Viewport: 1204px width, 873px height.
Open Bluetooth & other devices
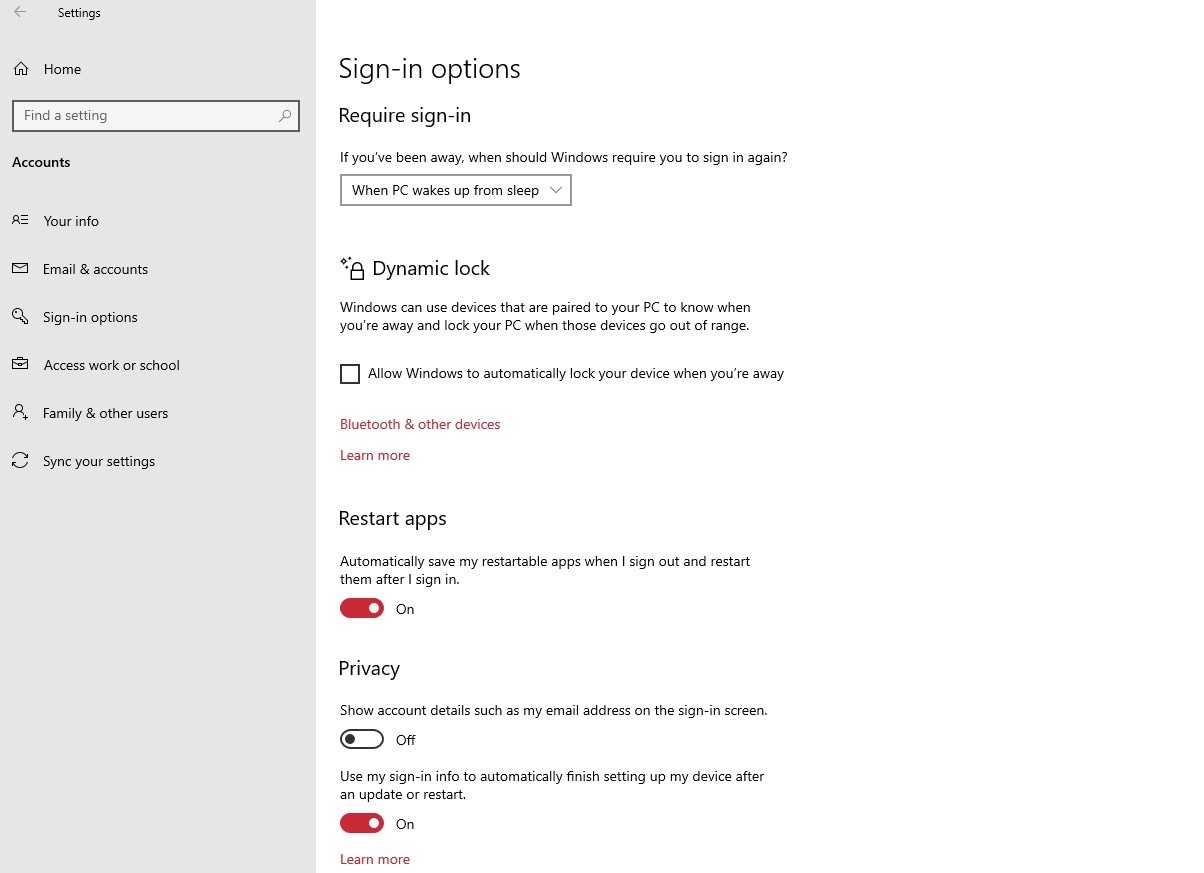[x=419, y=424]
